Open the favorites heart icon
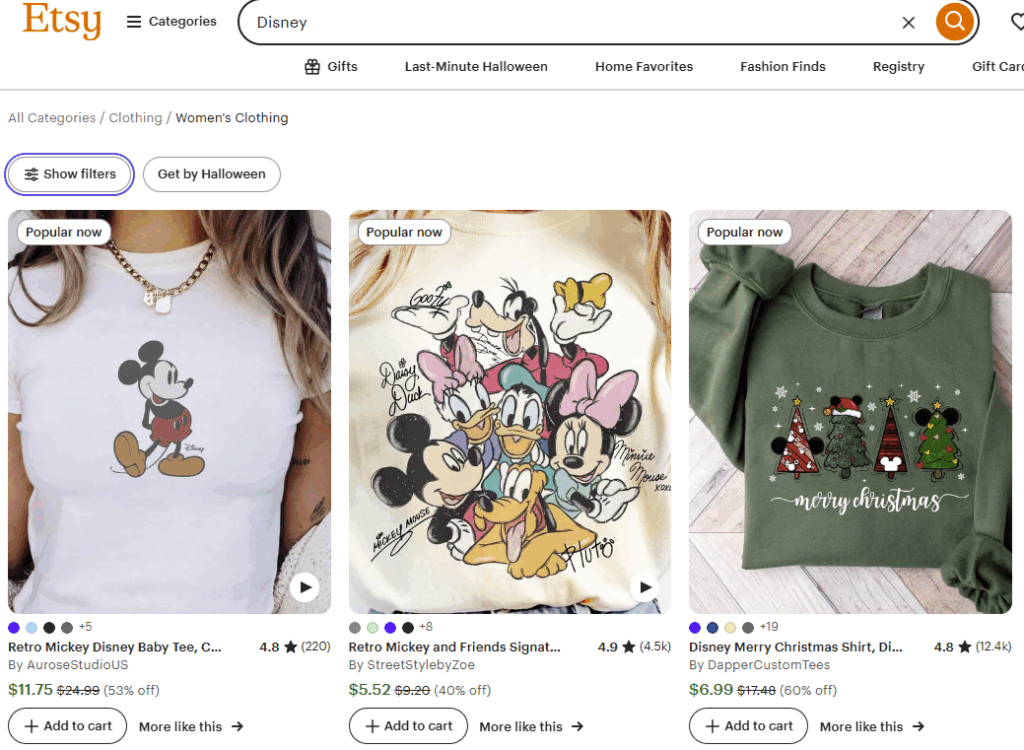Screen dimensions: 1024x750 (x=1017, y=22)
